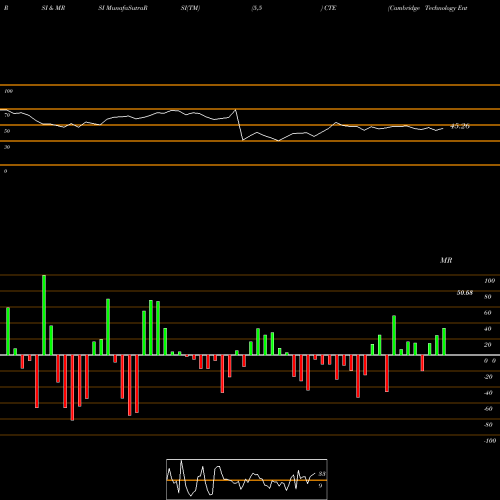
Task: Click the '33' value in the mini chart
Action: (322, 474)
